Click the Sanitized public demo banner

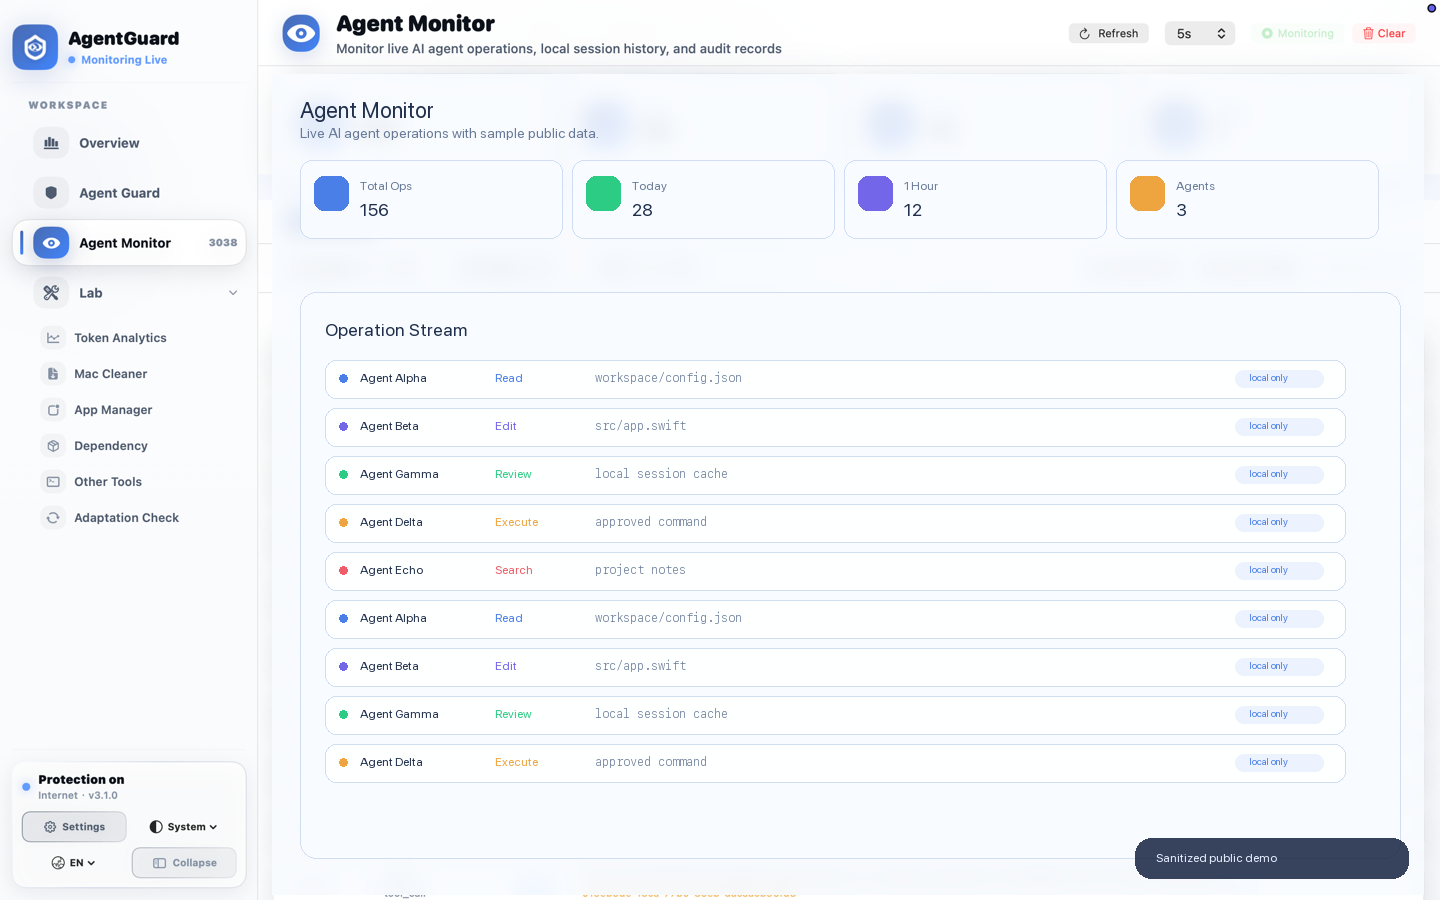point(1272,858)
